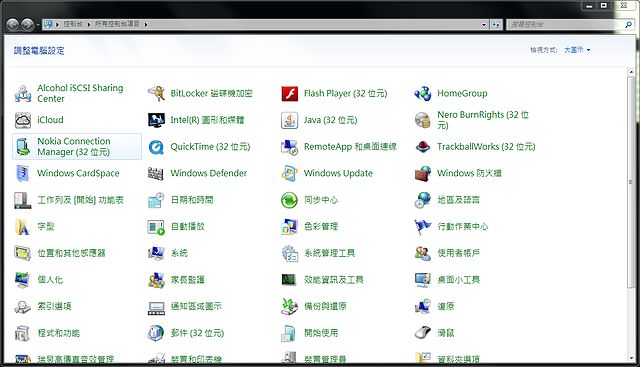Click the 所有控制台項目 breadcrumb
Image resolution: width=640 pixels, height=367 pixels.
point(117,24)
